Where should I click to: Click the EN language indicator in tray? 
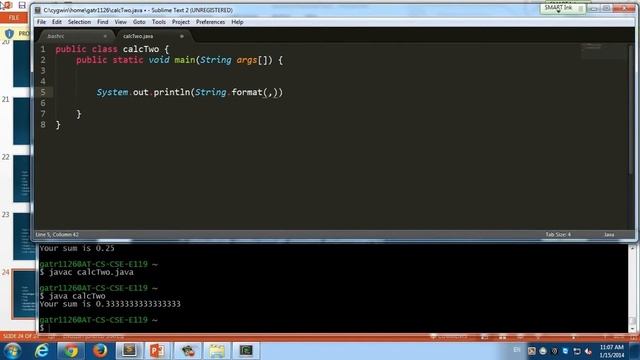(x=517, y=350)
